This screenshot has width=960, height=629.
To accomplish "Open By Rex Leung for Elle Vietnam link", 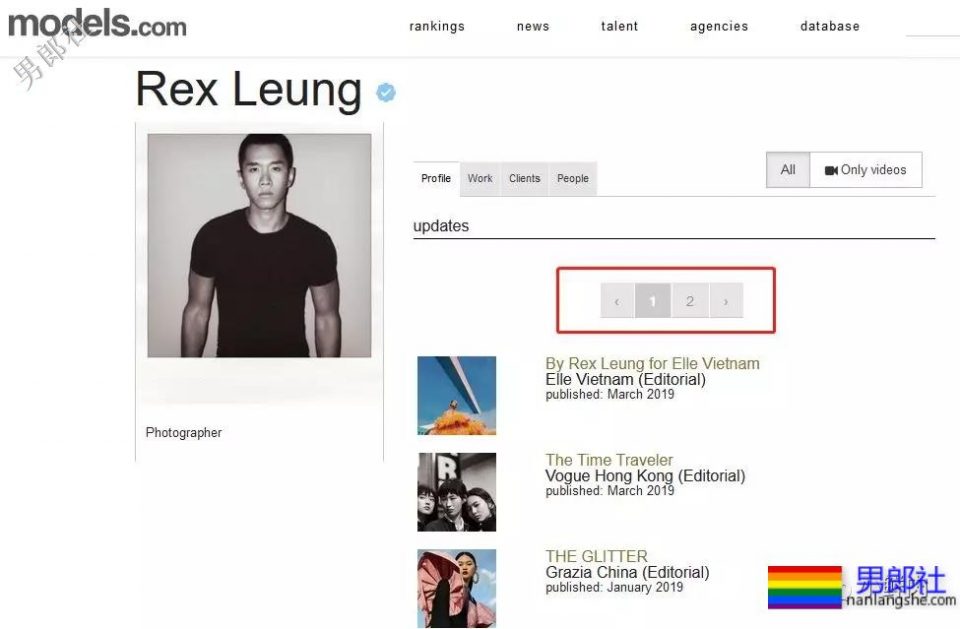I will tap(653, 363).
